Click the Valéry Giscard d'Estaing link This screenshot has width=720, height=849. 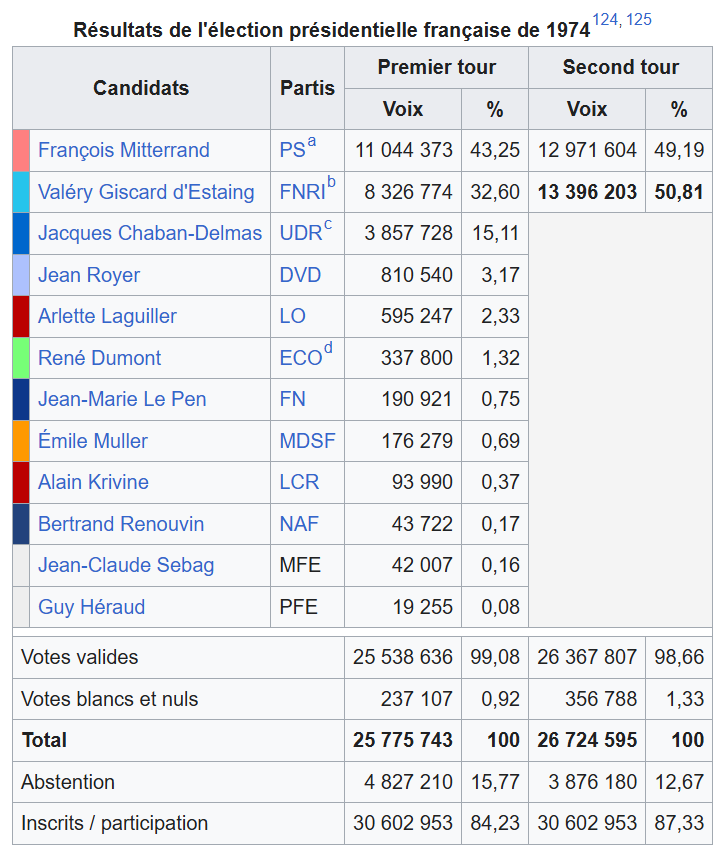point(149,192)
